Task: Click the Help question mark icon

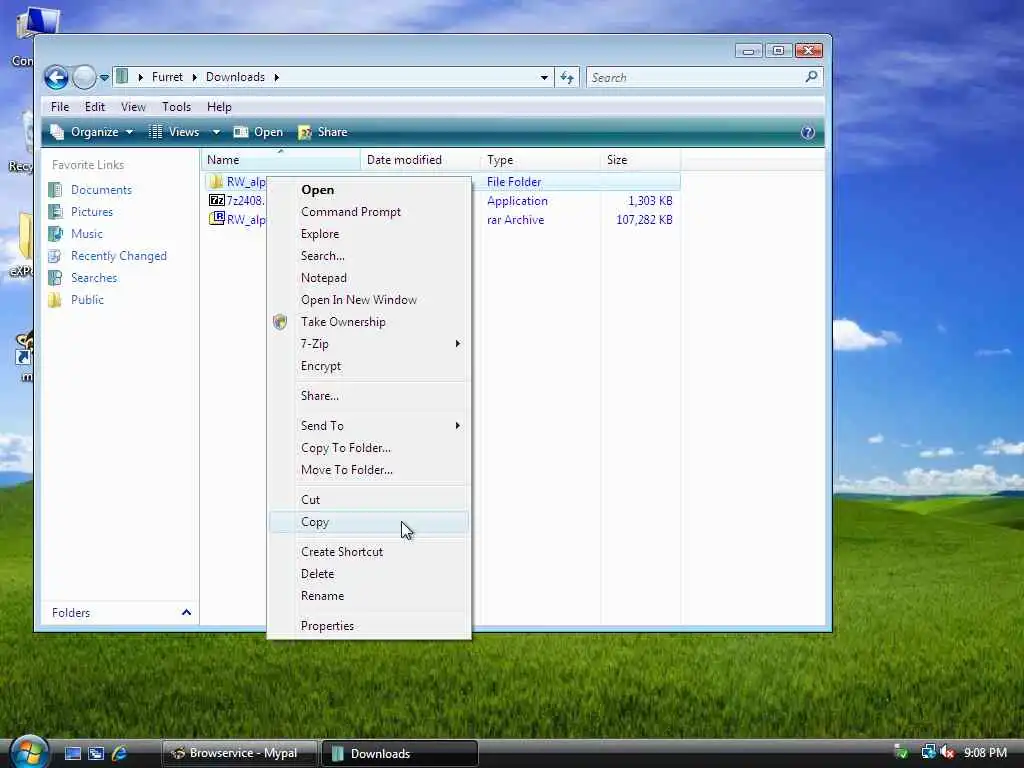Action: point(808,133)
